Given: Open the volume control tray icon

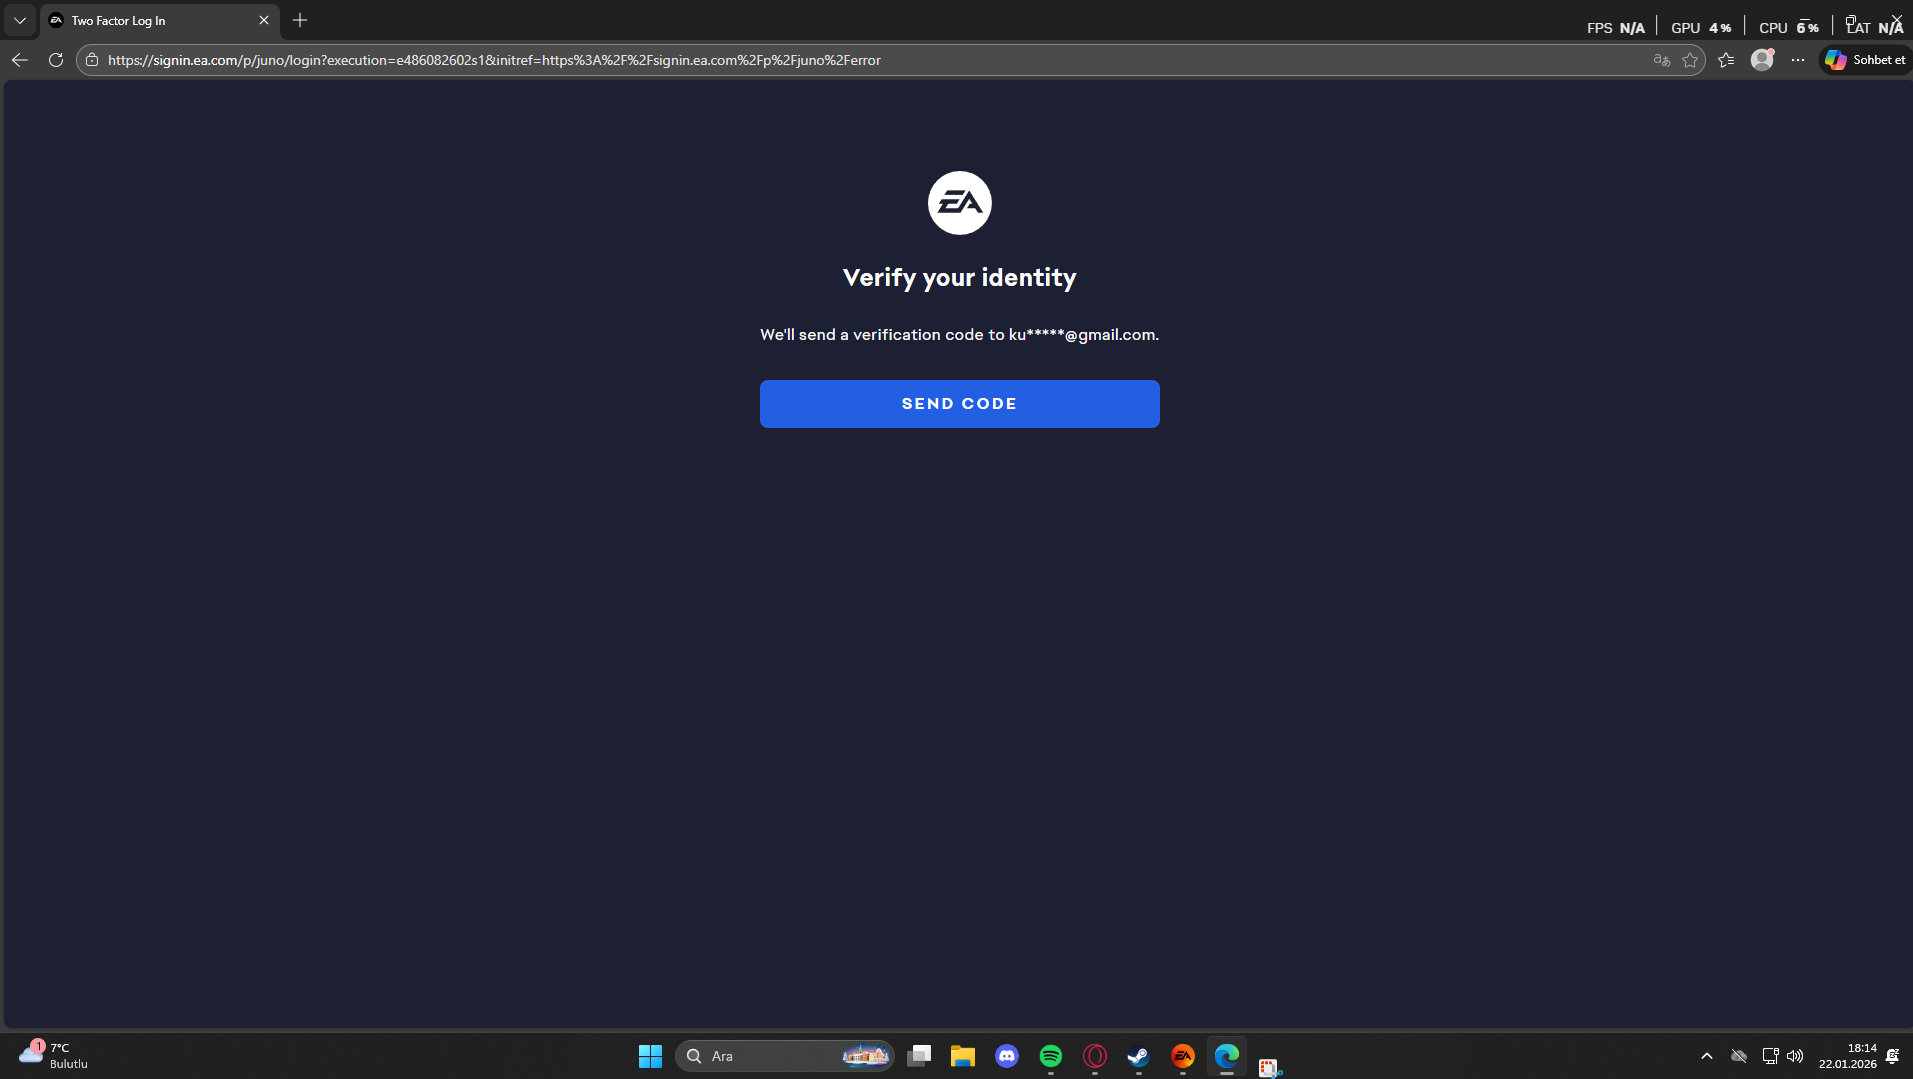Looking at the screenshot, I should point(1795,1056).
